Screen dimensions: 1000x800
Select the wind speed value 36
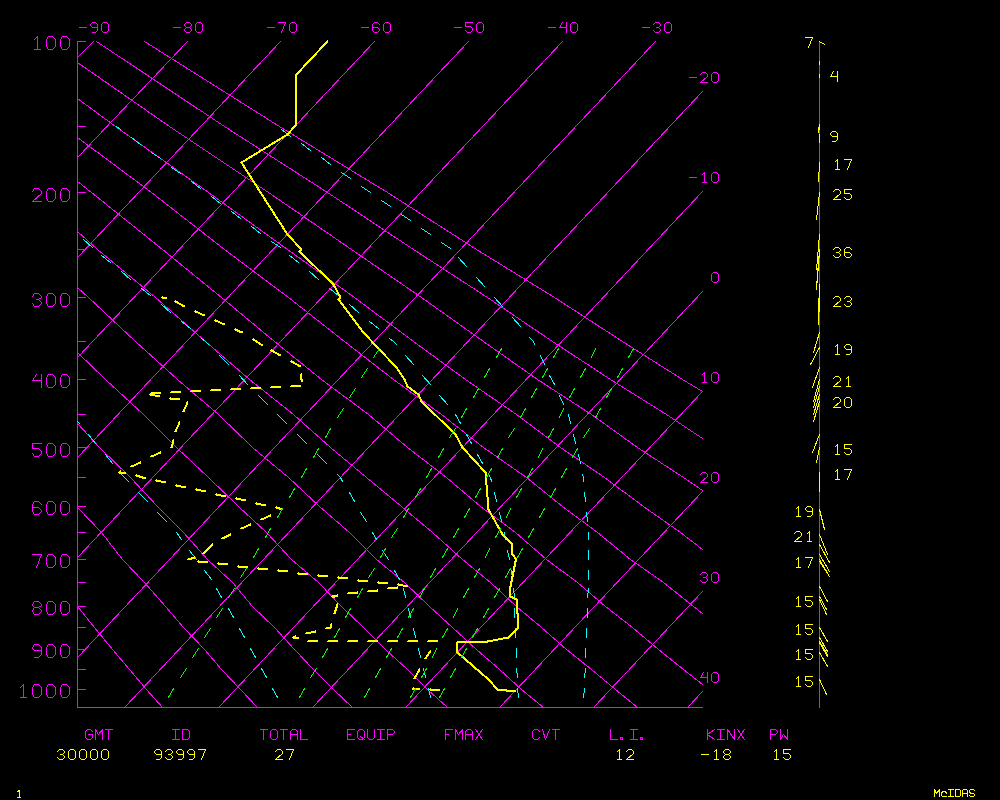point(842,253)
